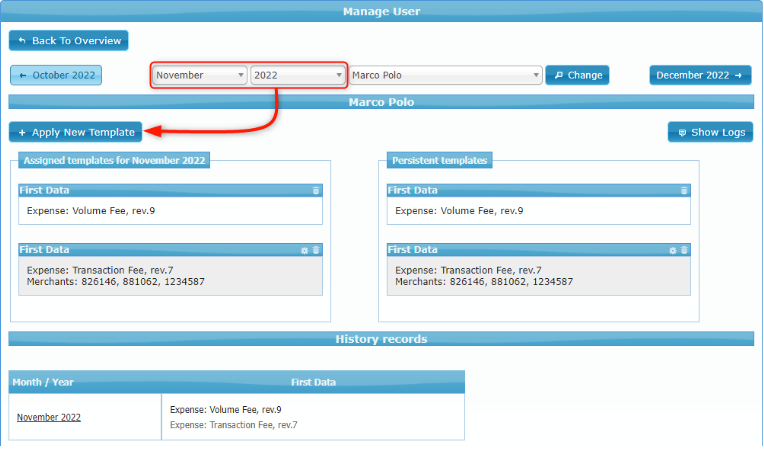Click Apply New Template button
The image size is (764, 452).
(76, 132)
